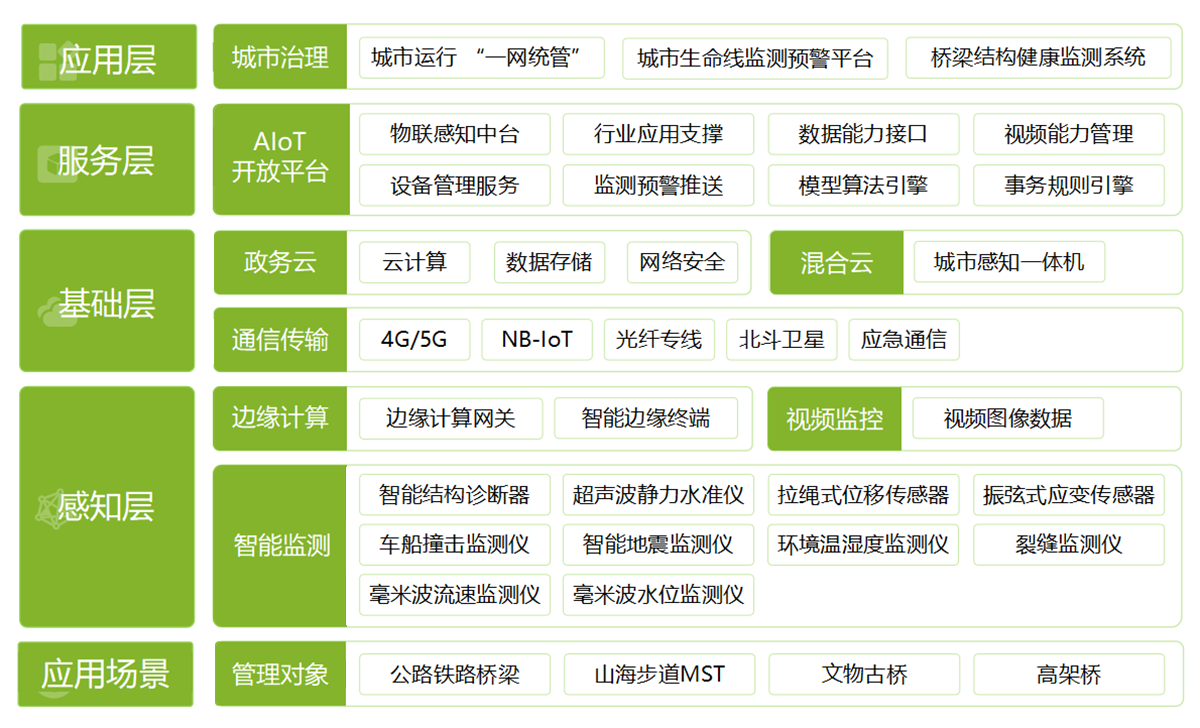Choose the 振弦式应变传感器 box
Viewport: 1200px width, 728px height.
click(1069, 495)
